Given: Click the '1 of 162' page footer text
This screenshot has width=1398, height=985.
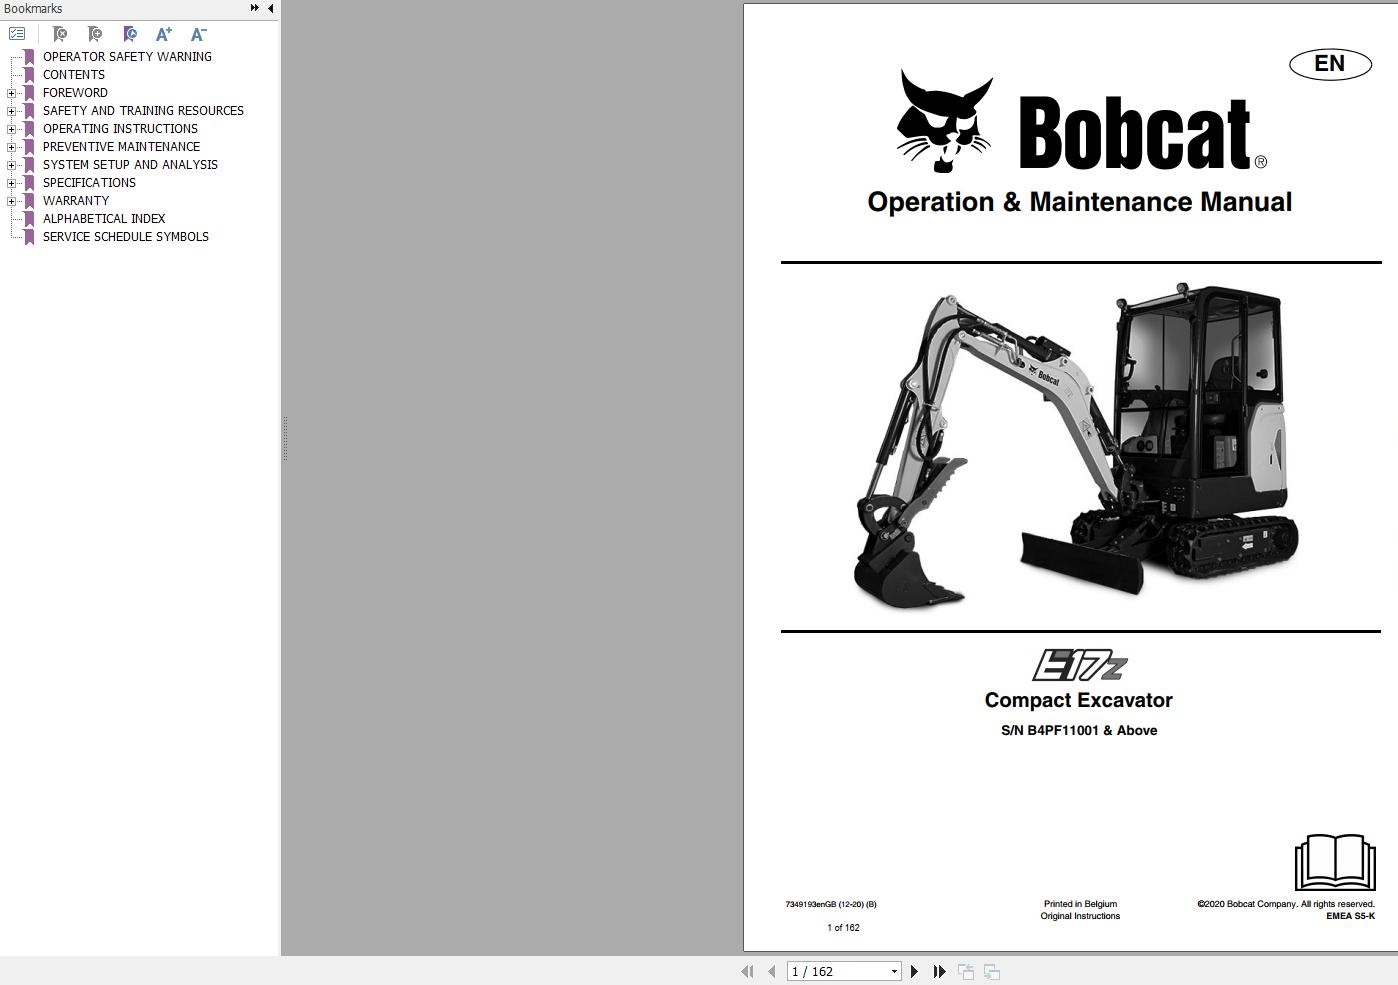Looking at the screenshot, I should click(843, 928).
